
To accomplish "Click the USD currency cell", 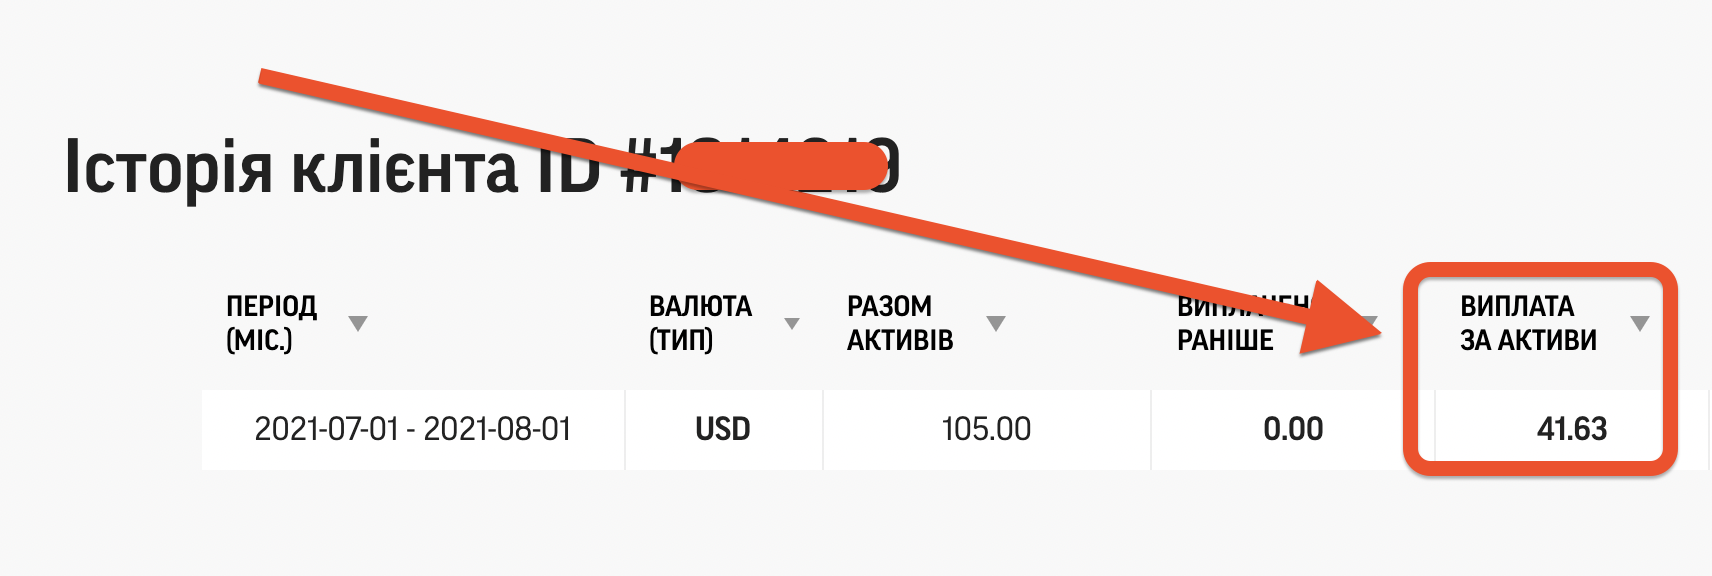I will coord(722,429).
